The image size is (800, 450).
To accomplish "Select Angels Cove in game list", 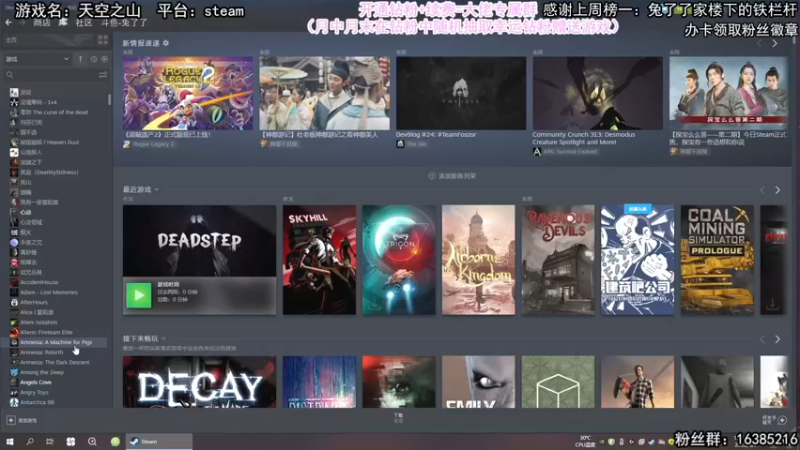I will tap(36, 382).
